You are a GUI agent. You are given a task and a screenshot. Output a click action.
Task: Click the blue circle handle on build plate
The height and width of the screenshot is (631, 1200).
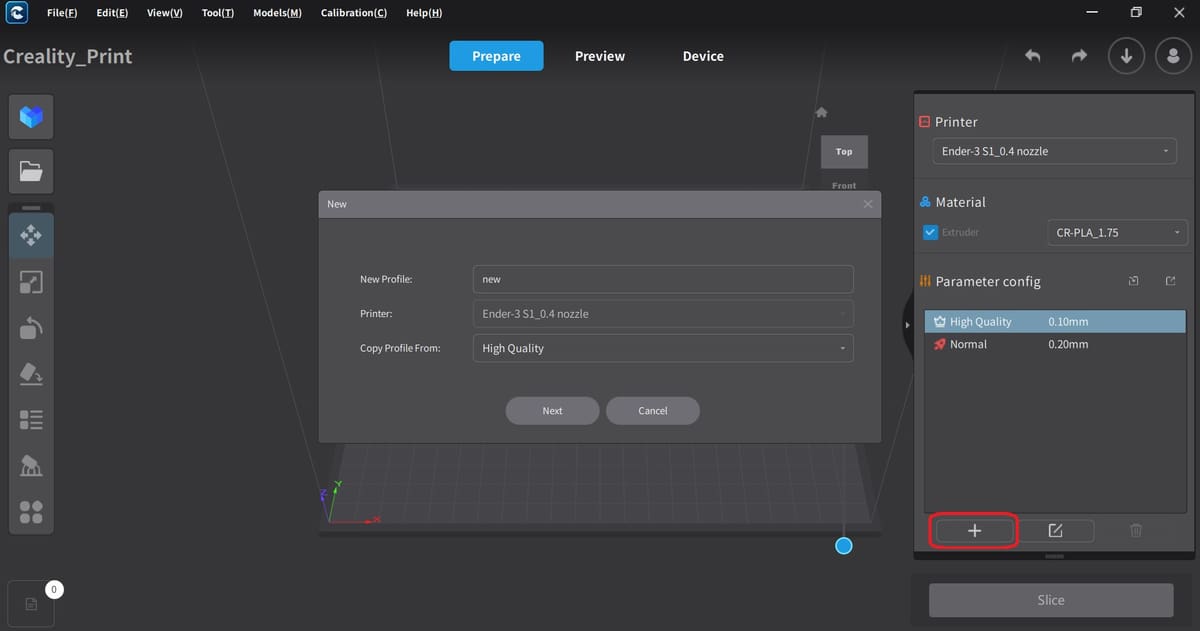[844, 546]
